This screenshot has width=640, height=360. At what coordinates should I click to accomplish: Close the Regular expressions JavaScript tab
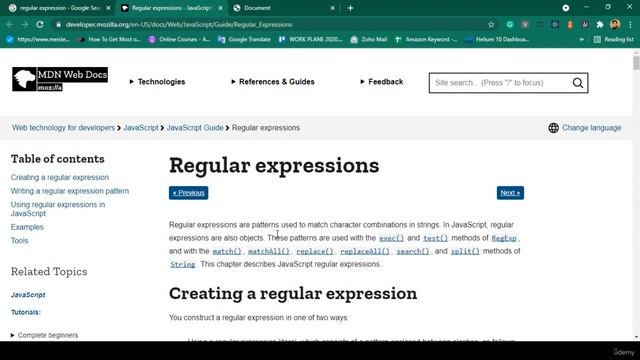tap(220, 8)
